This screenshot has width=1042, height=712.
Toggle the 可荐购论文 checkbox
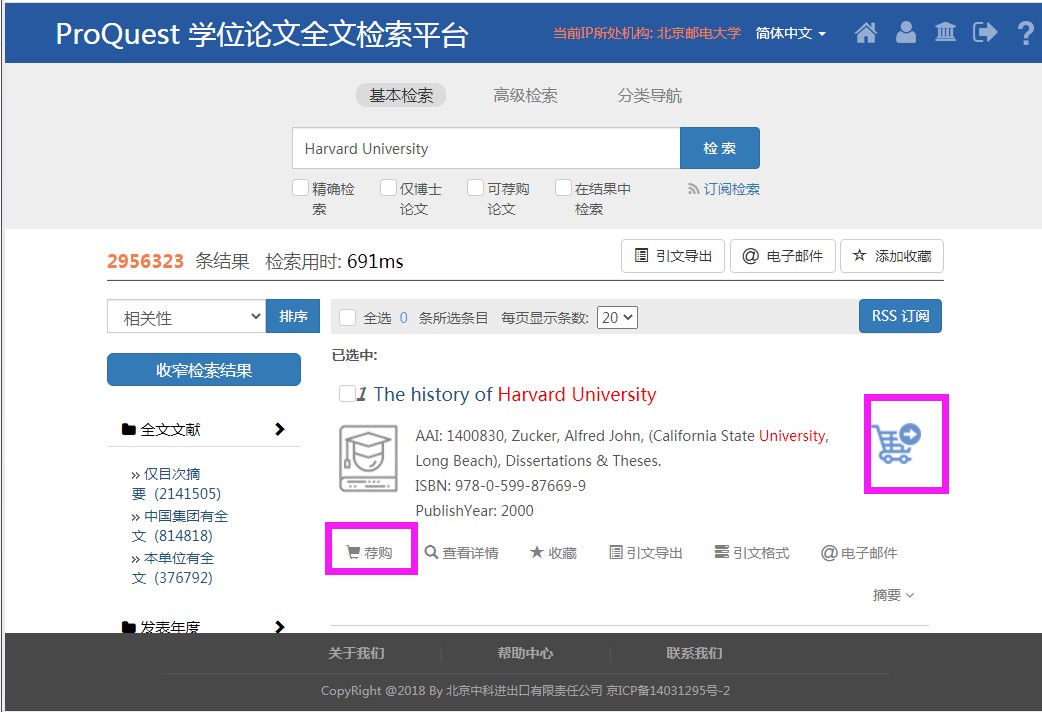(x=475, y=188)
